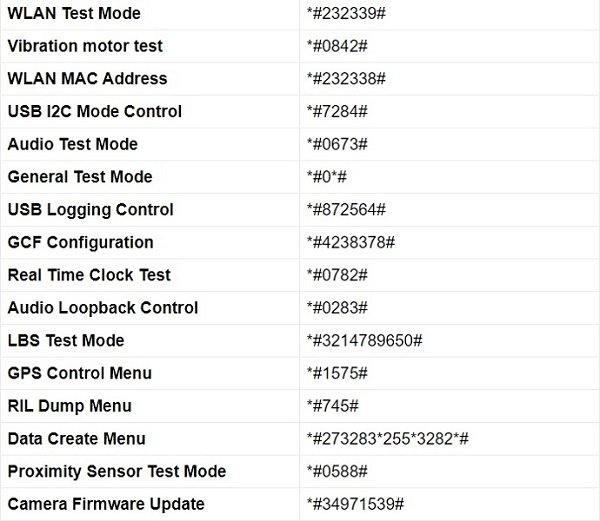This screenshot has height=521, width=600.
Task: Select the GCF Configuration code *#4238378#
Action: click(x=351, y=243)
